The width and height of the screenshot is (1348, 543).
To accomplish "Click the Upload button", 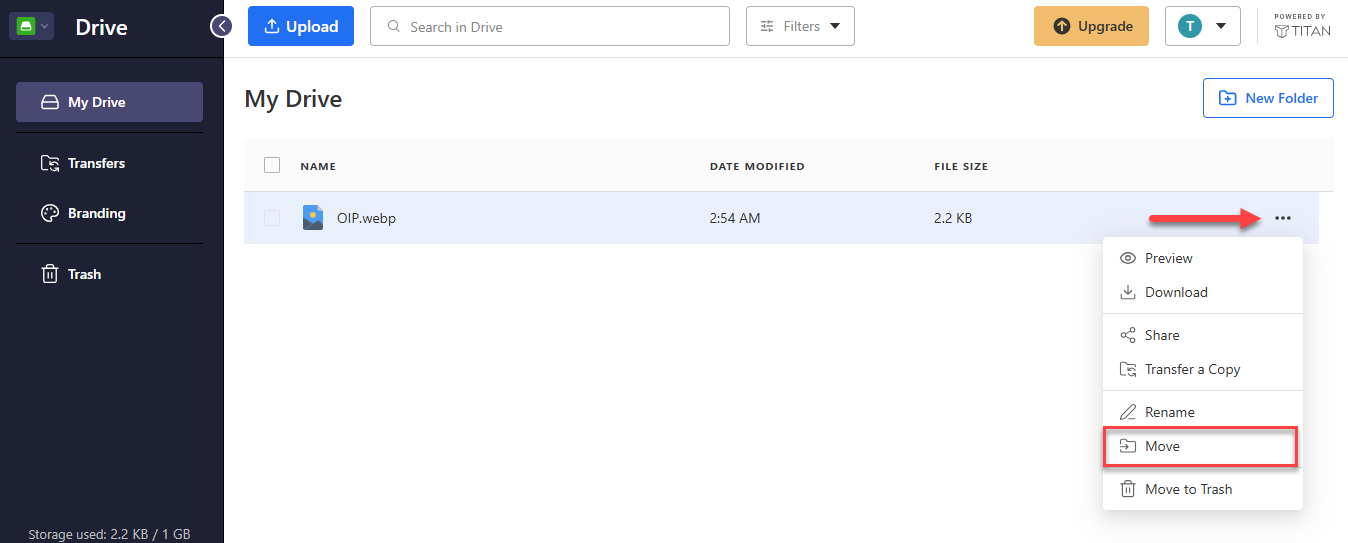I will (301, 27).
